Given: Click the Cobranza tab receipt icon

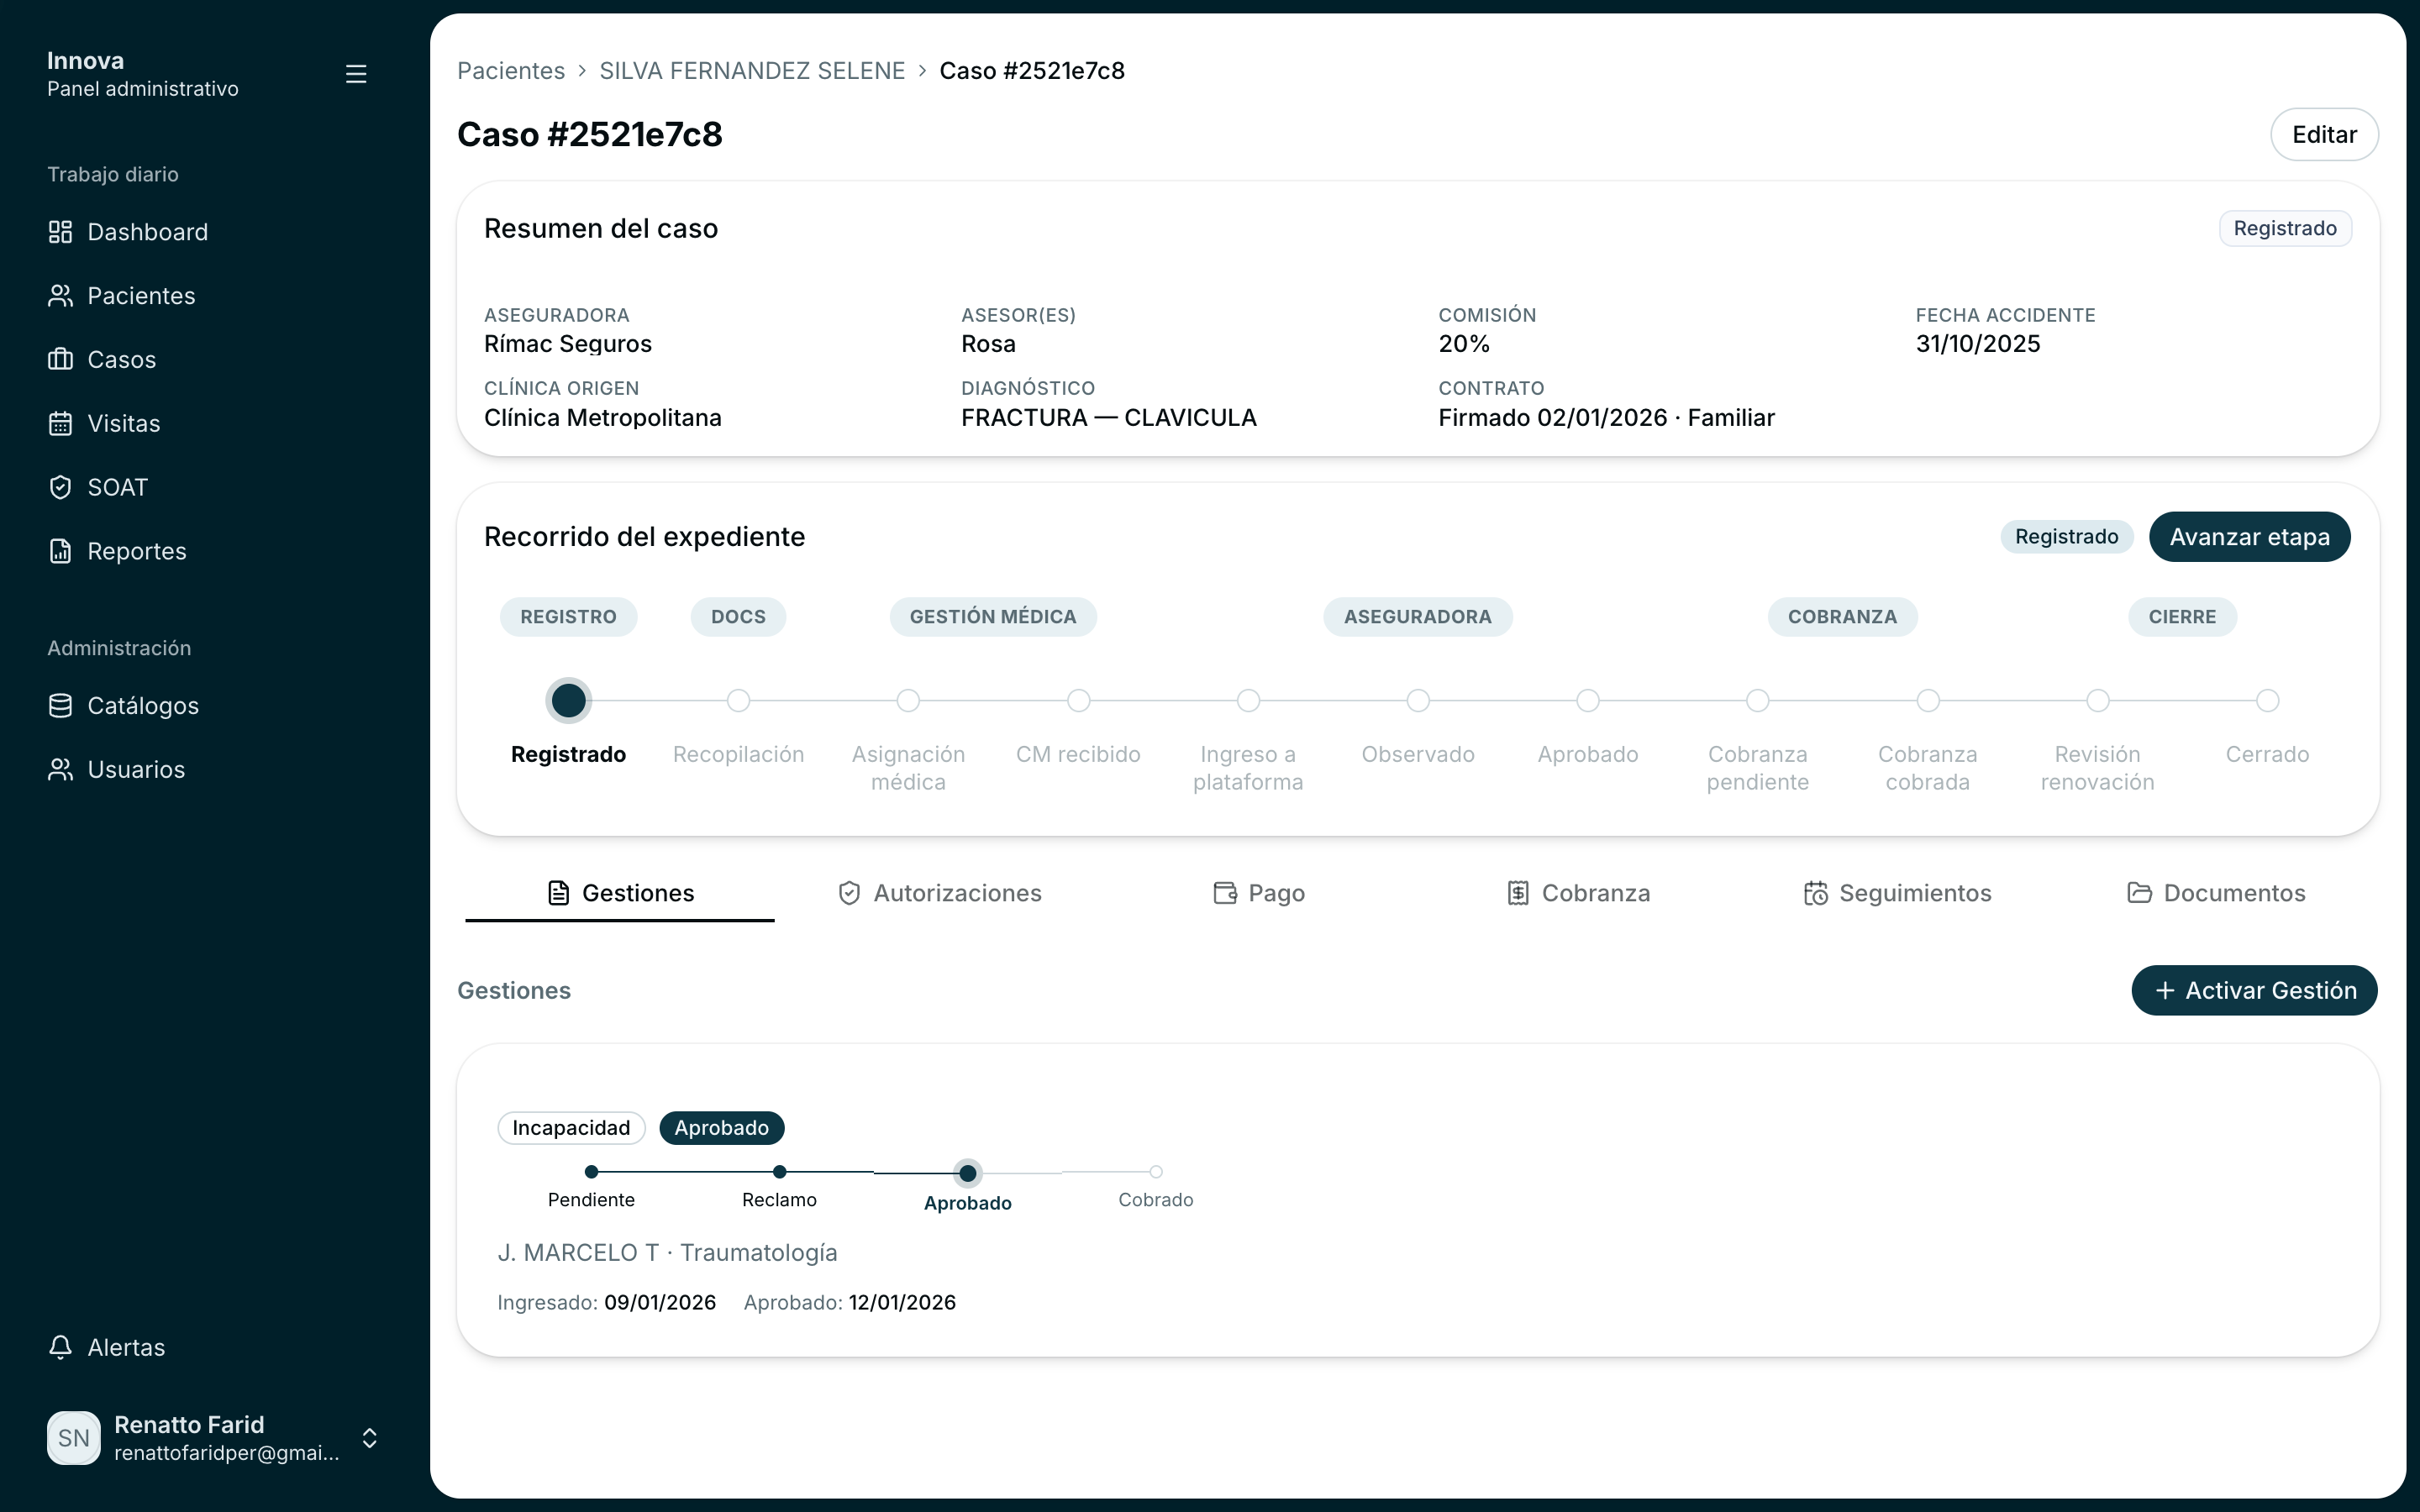Looking at the screenshot, I should coord(1518,893).
